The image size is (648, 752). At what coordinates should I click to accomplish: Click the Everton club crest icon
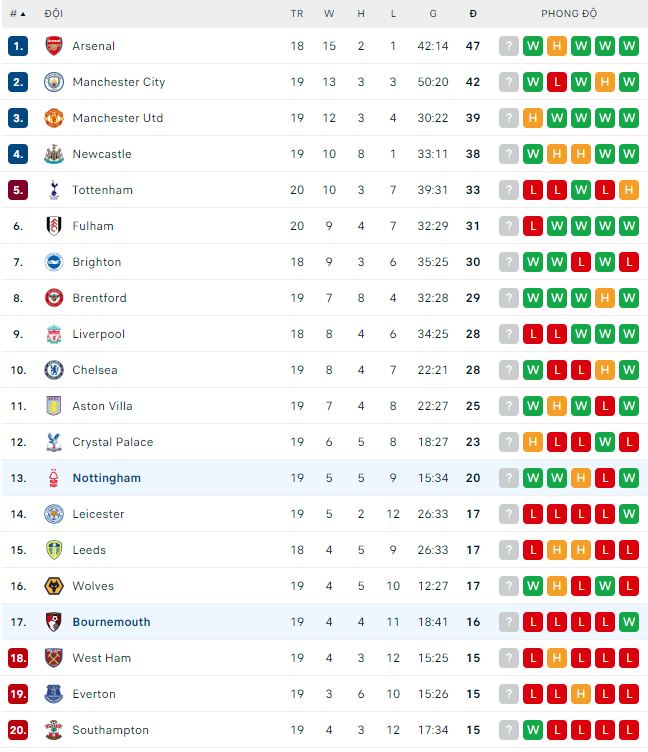(53, 694)
